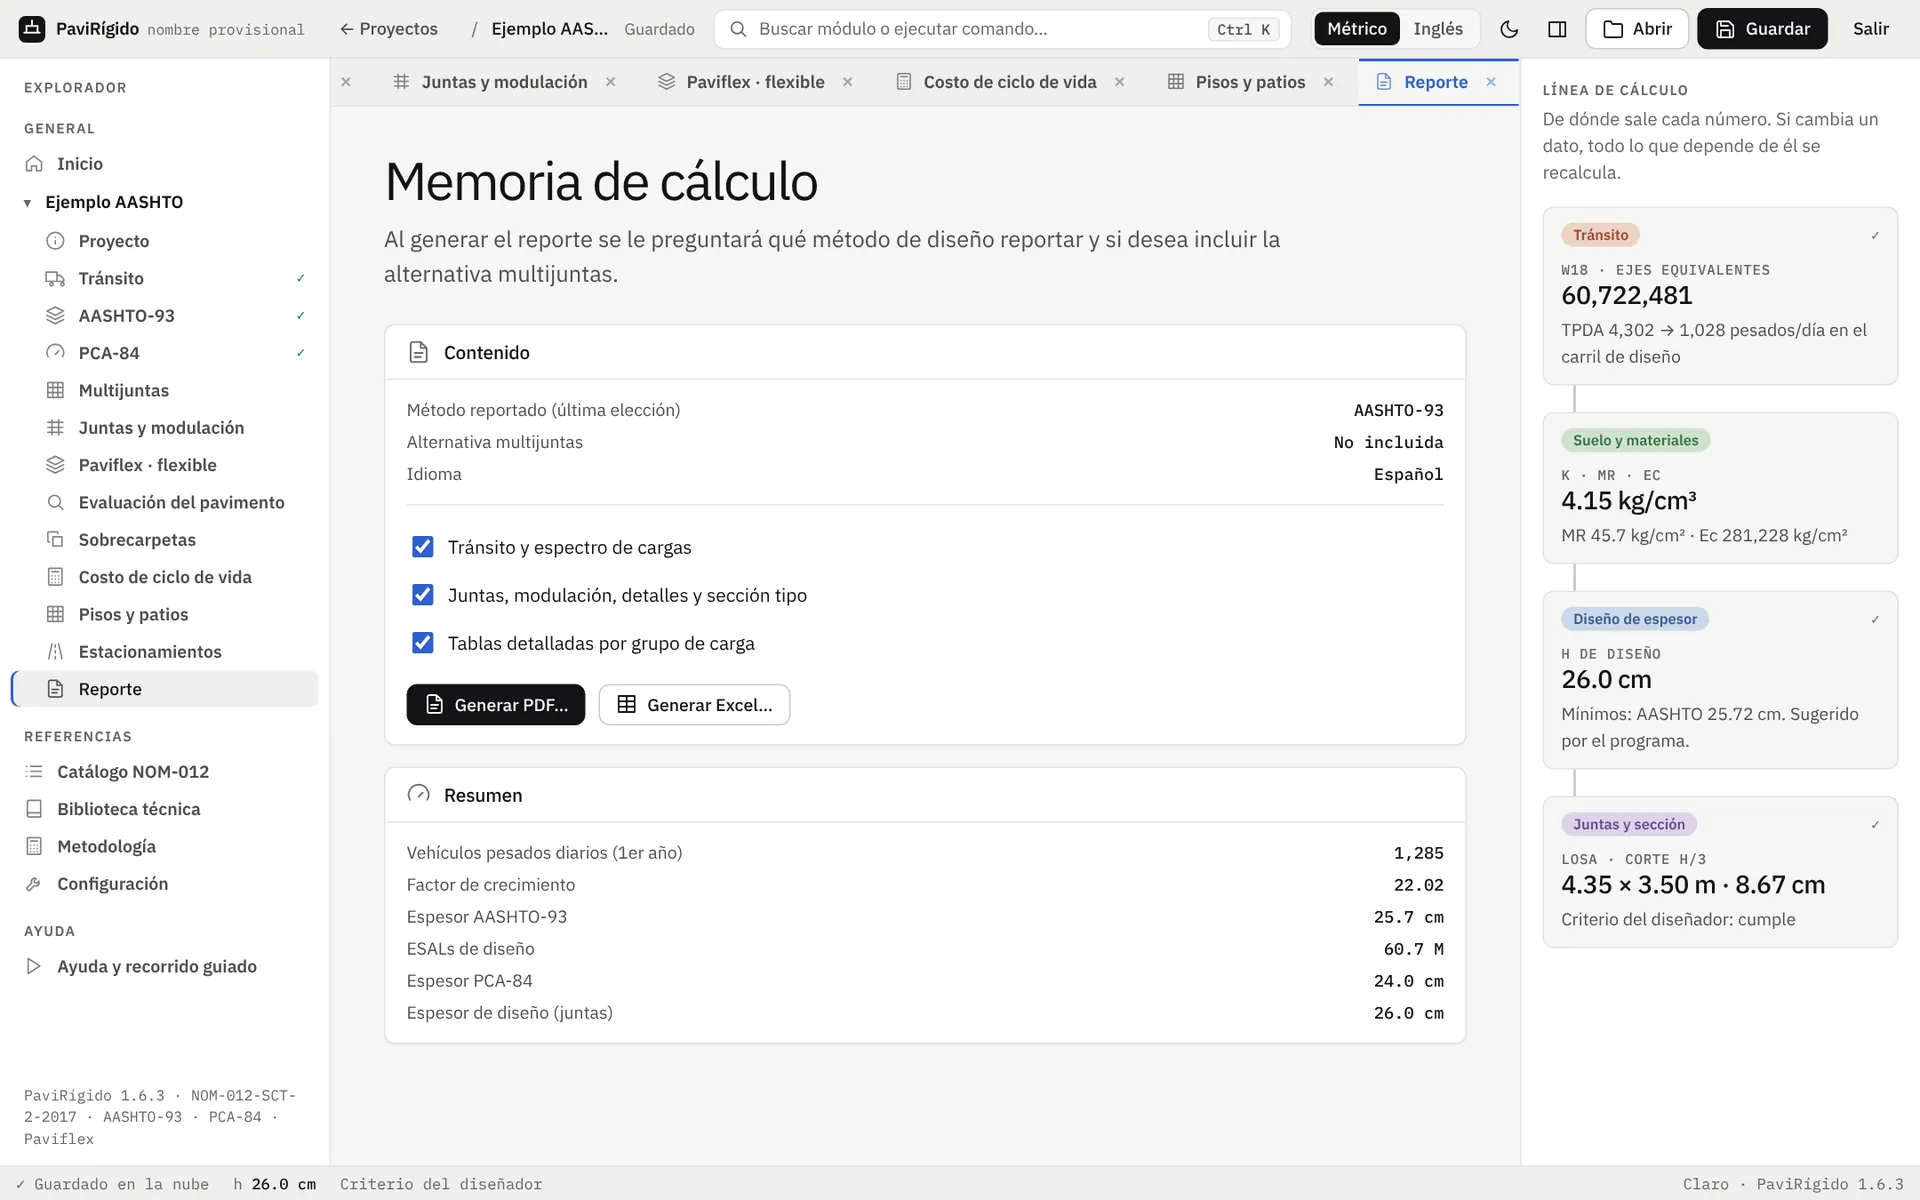Image resolution: width=1920 pixels, height=1200 pixels.
Task: Collapse the Ejemplo AASHTO tree node
Action: click(x=27, y=203)
